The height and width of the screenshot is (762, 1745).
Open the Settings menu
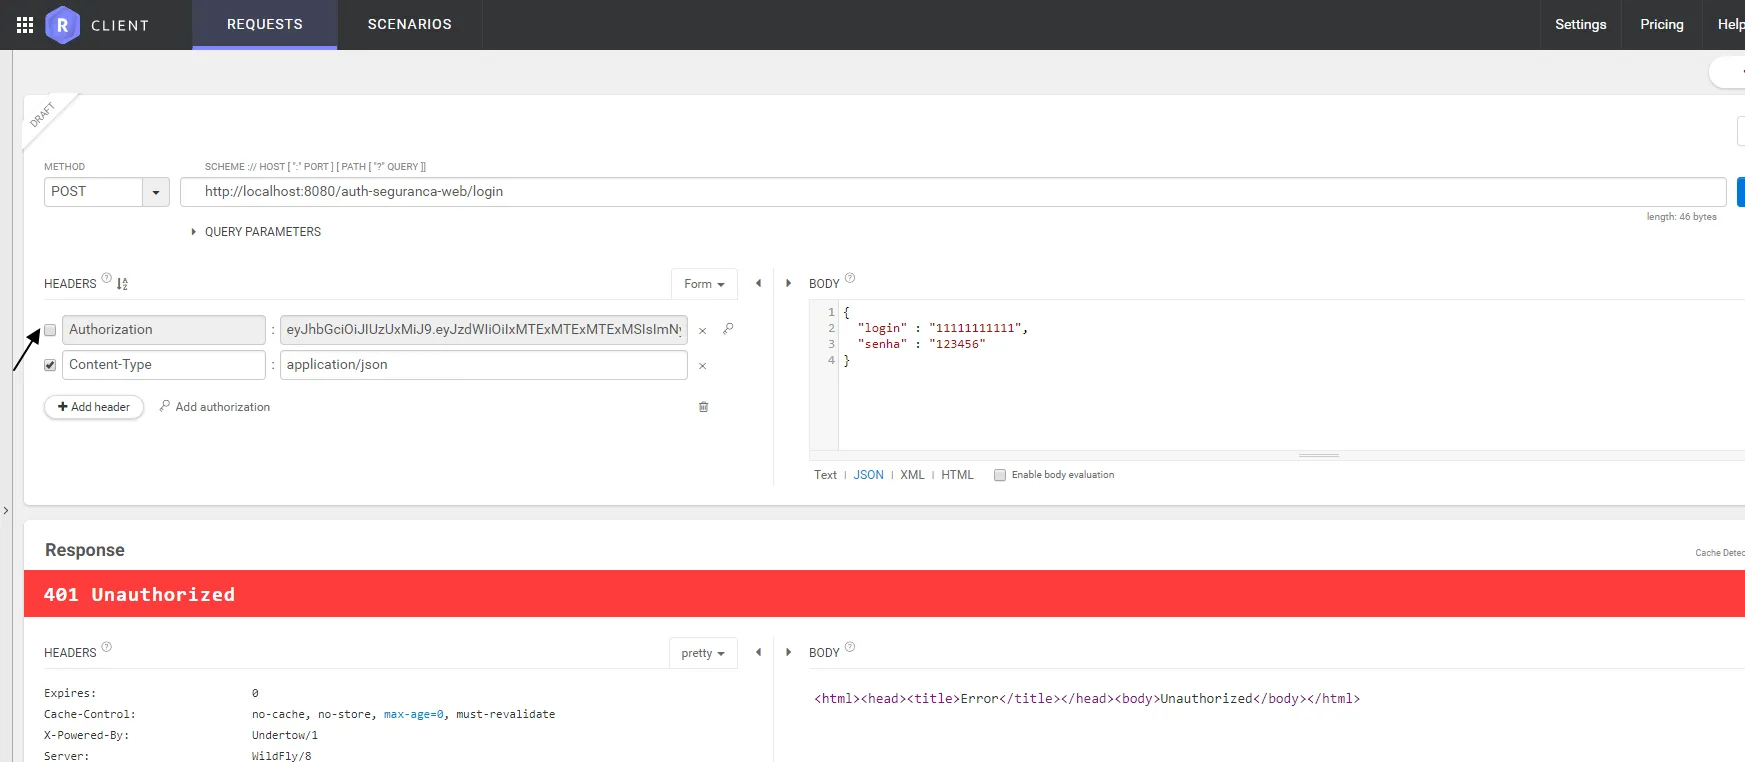tap(1580, 25)
